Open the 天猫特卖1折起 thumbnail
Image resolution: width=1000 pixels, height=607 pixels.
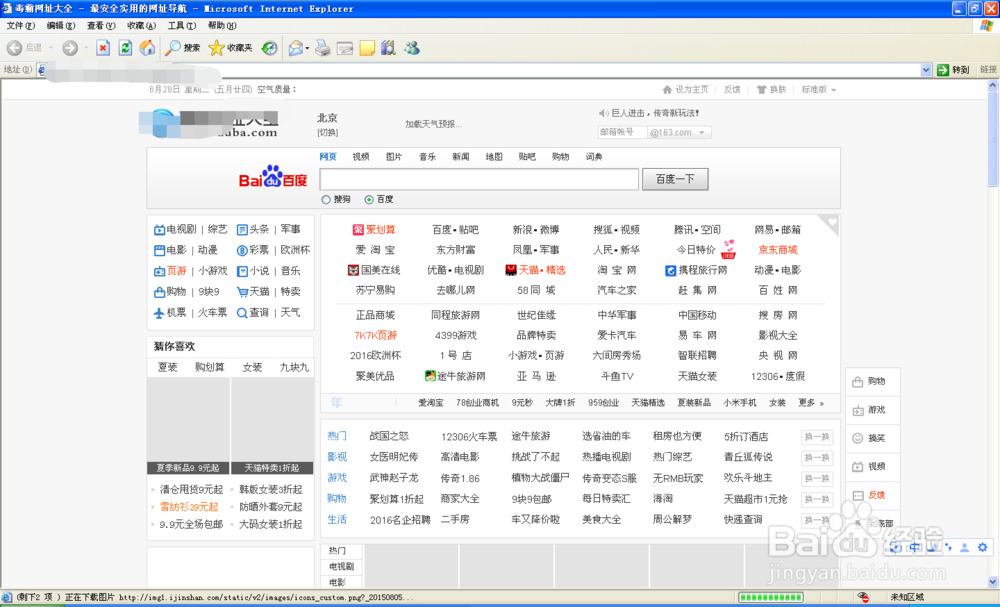click(x=272, y=426)
